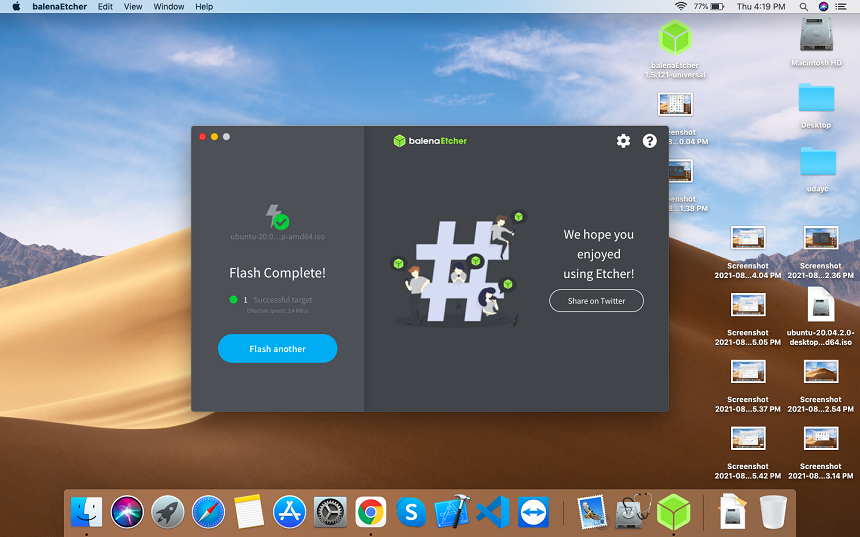Open the View menu
The image size is (860, 537).
133,7
